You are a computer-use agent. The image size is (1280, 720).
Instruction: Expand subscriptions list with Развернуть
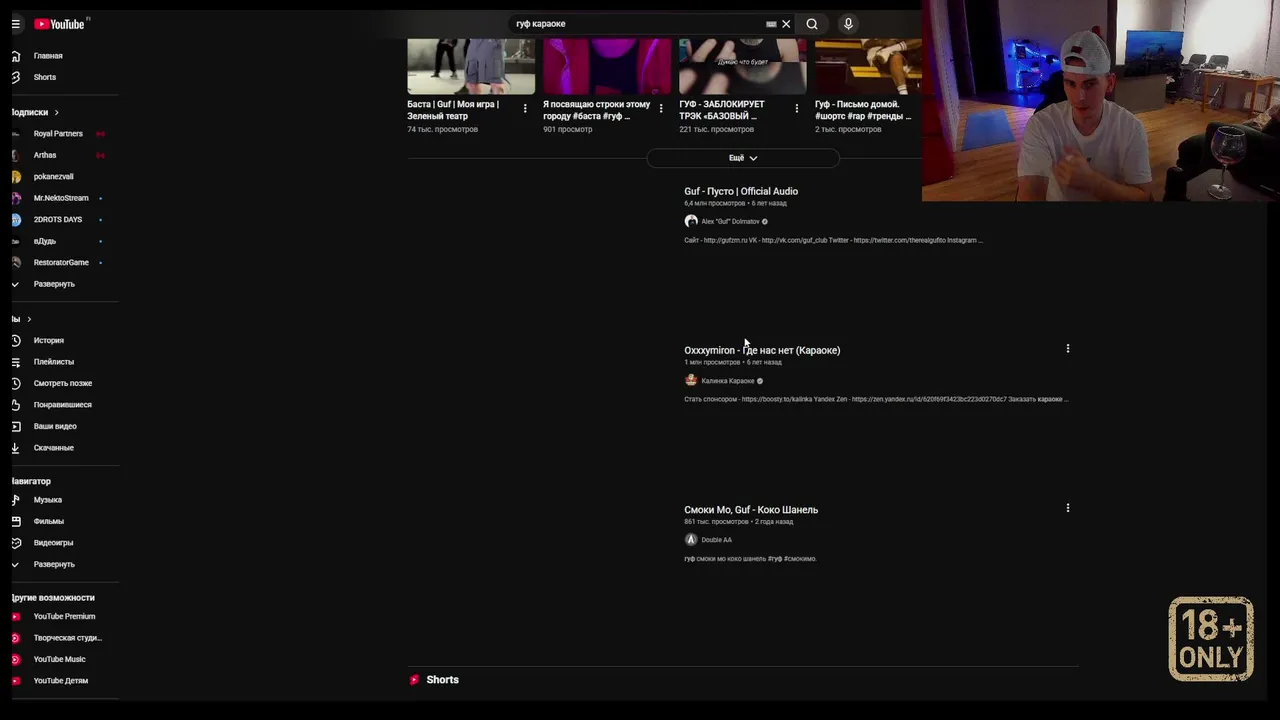[54, 284]
